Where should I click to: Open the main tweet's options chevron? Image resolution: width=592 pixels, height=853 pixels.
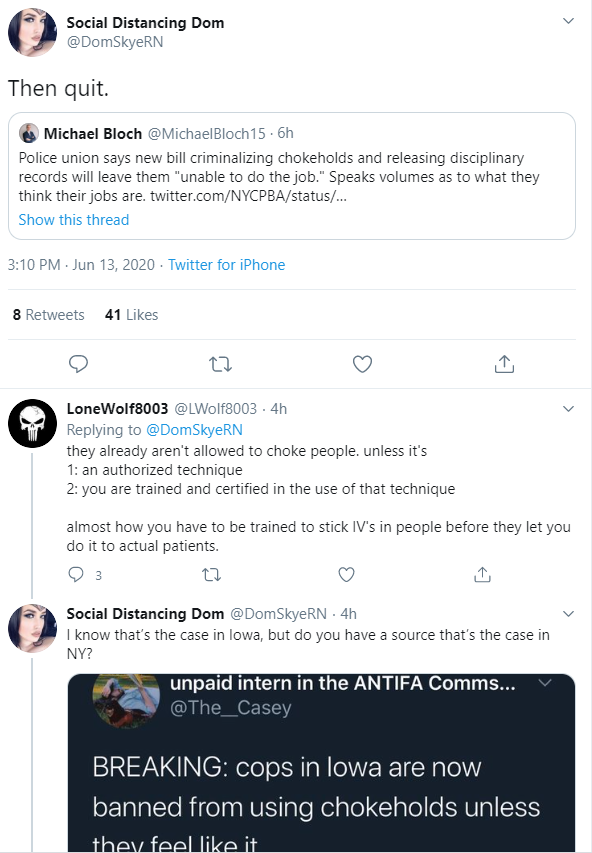coord(569,21)
